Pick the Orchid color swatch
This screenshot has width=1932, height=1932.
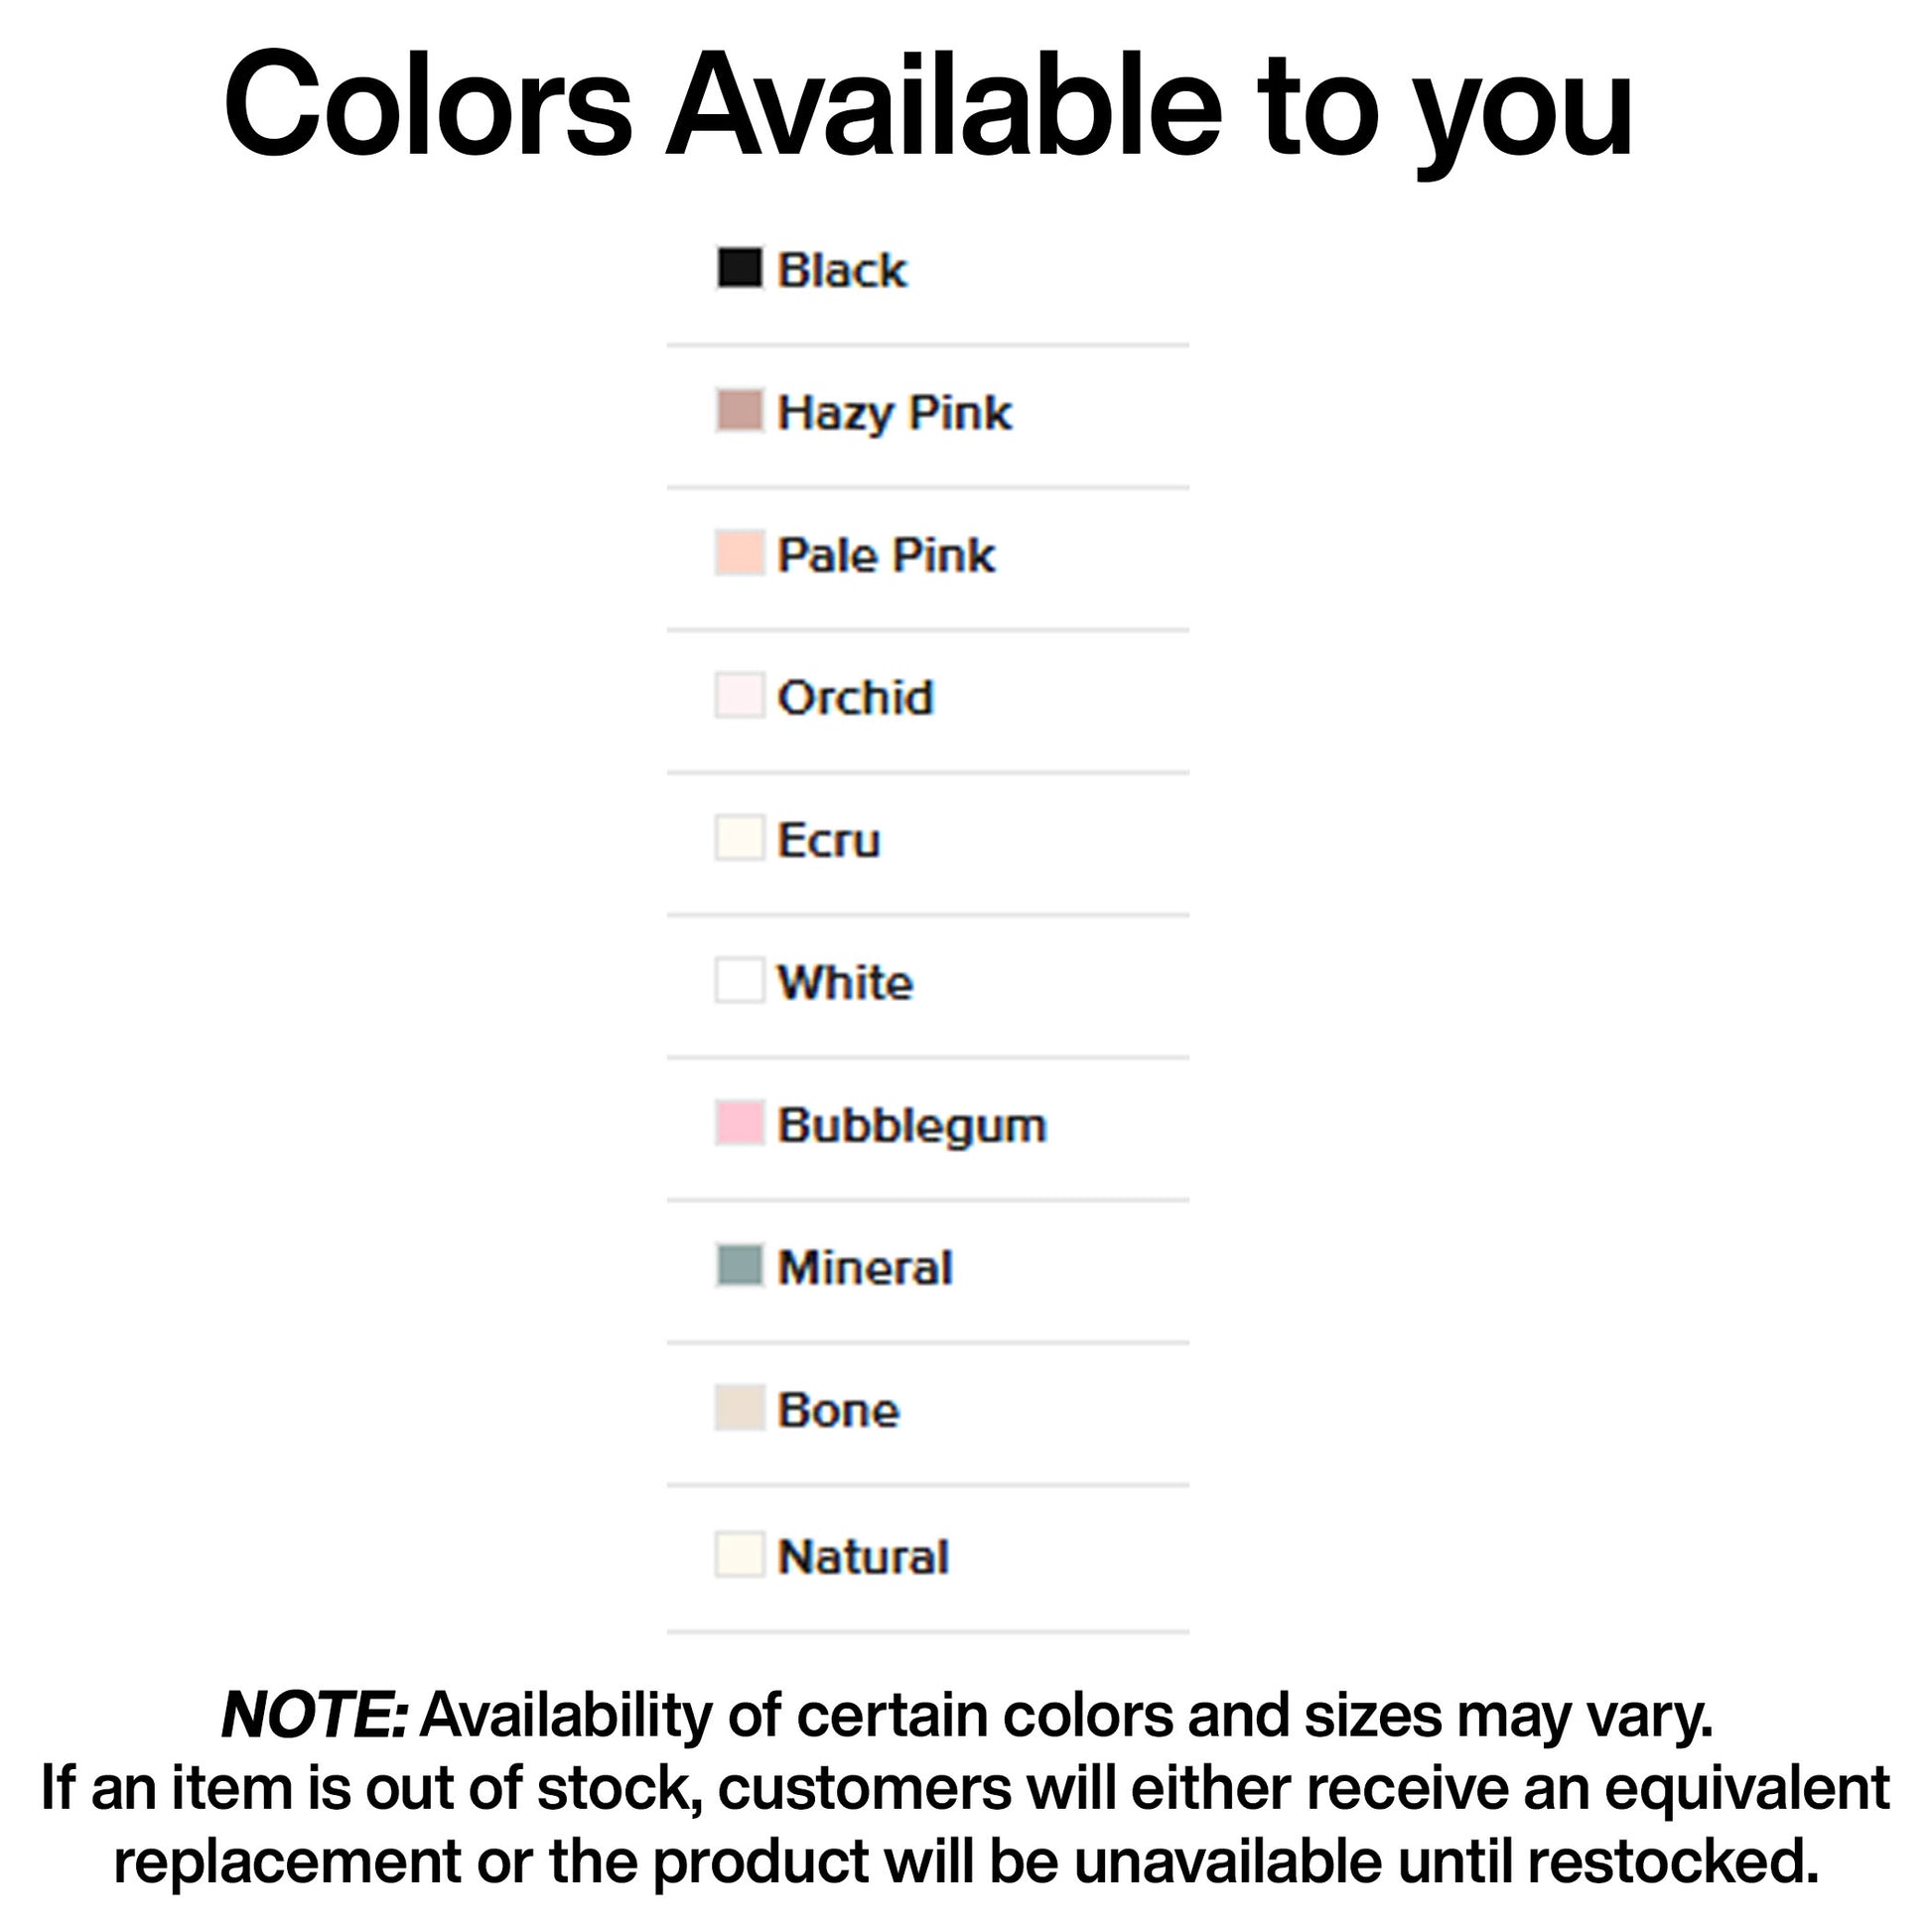click(739, 695)
